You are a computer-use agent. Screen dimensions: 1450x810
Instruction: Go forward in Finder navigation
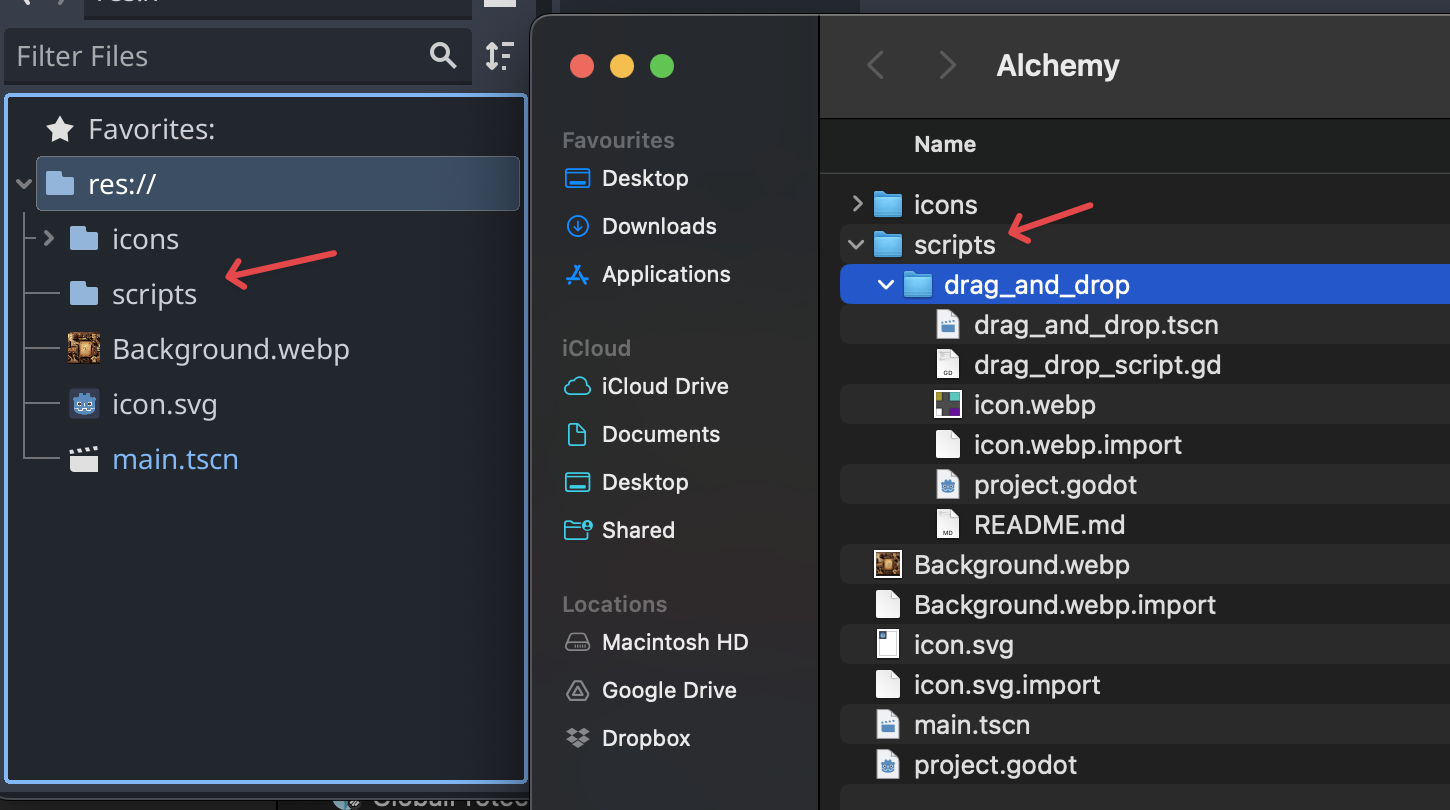pos(947,66)
